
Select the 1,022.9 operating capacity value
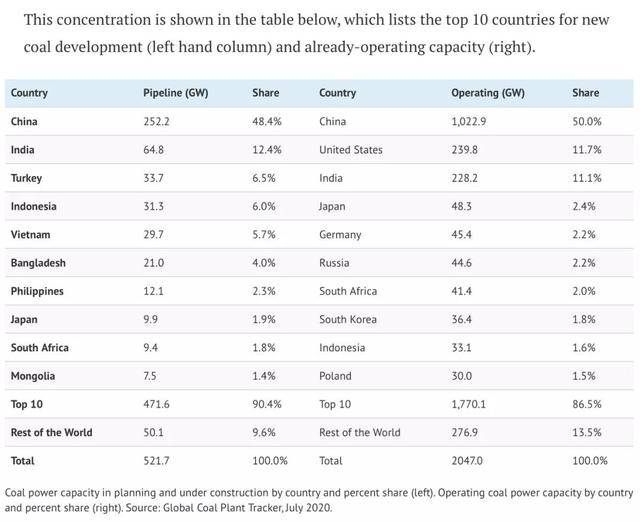(472, 121)
